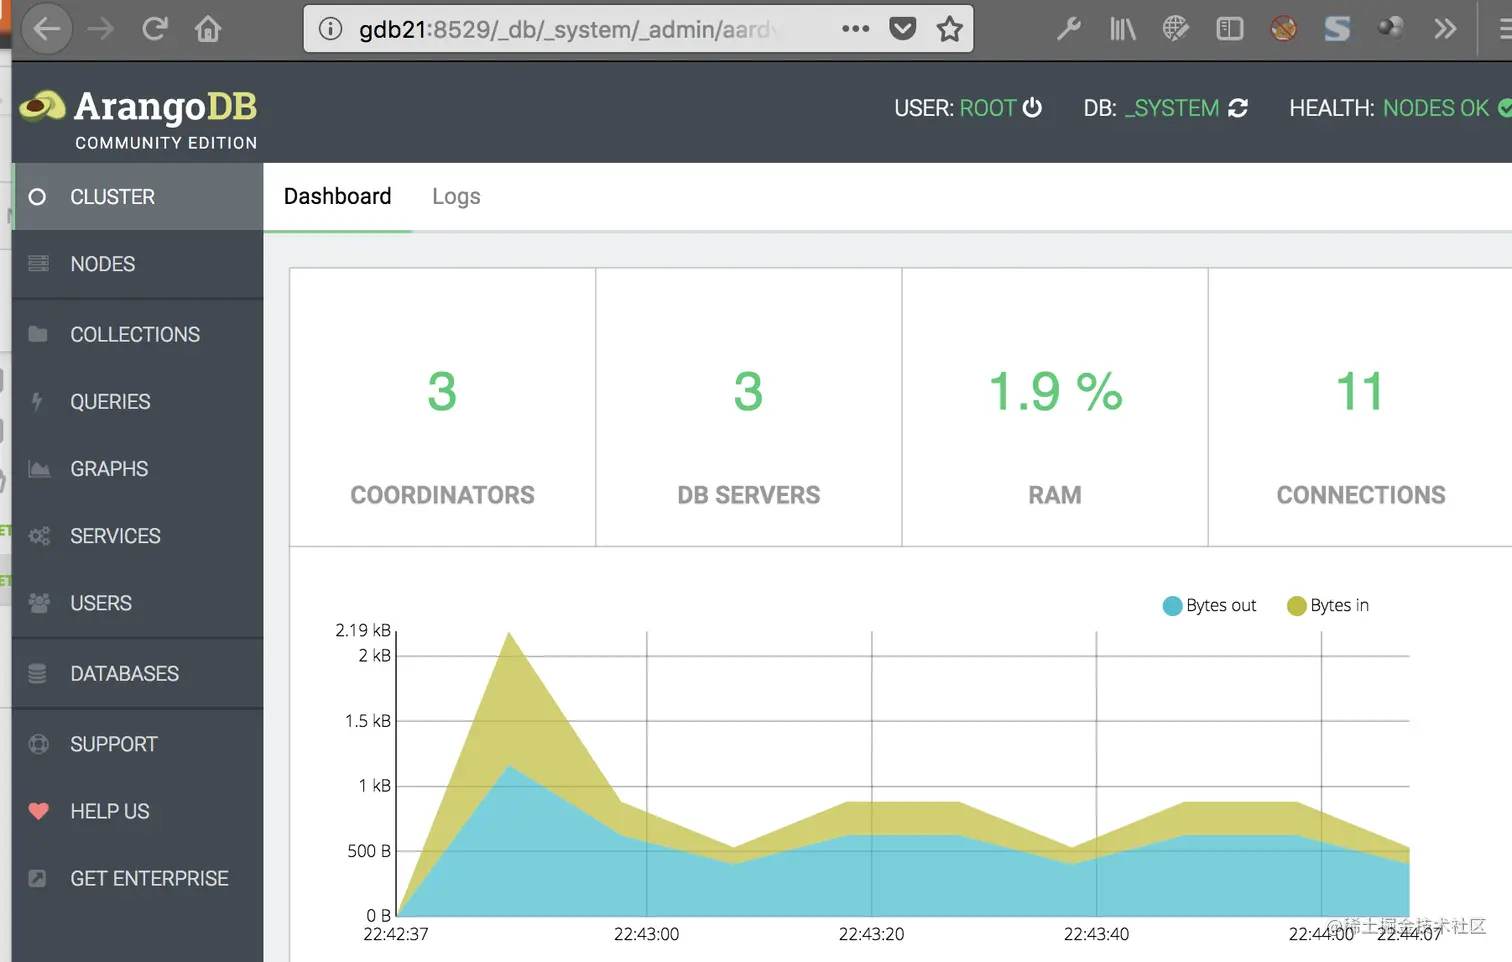The image size is (1512, 962).
Task: Open the USERS sidebar section
Action: [x=138, y=603]
